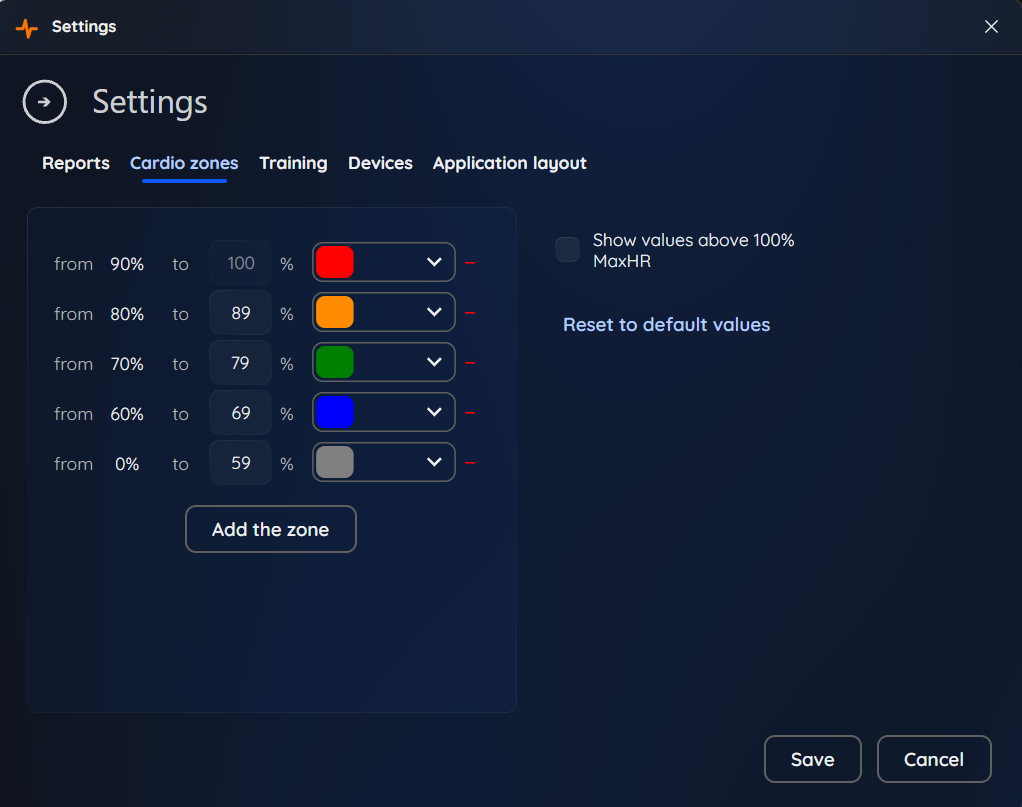Click the red color swatch
Image resolution: width=1022 pixels, height=807 pixels.
coord(335,262)
